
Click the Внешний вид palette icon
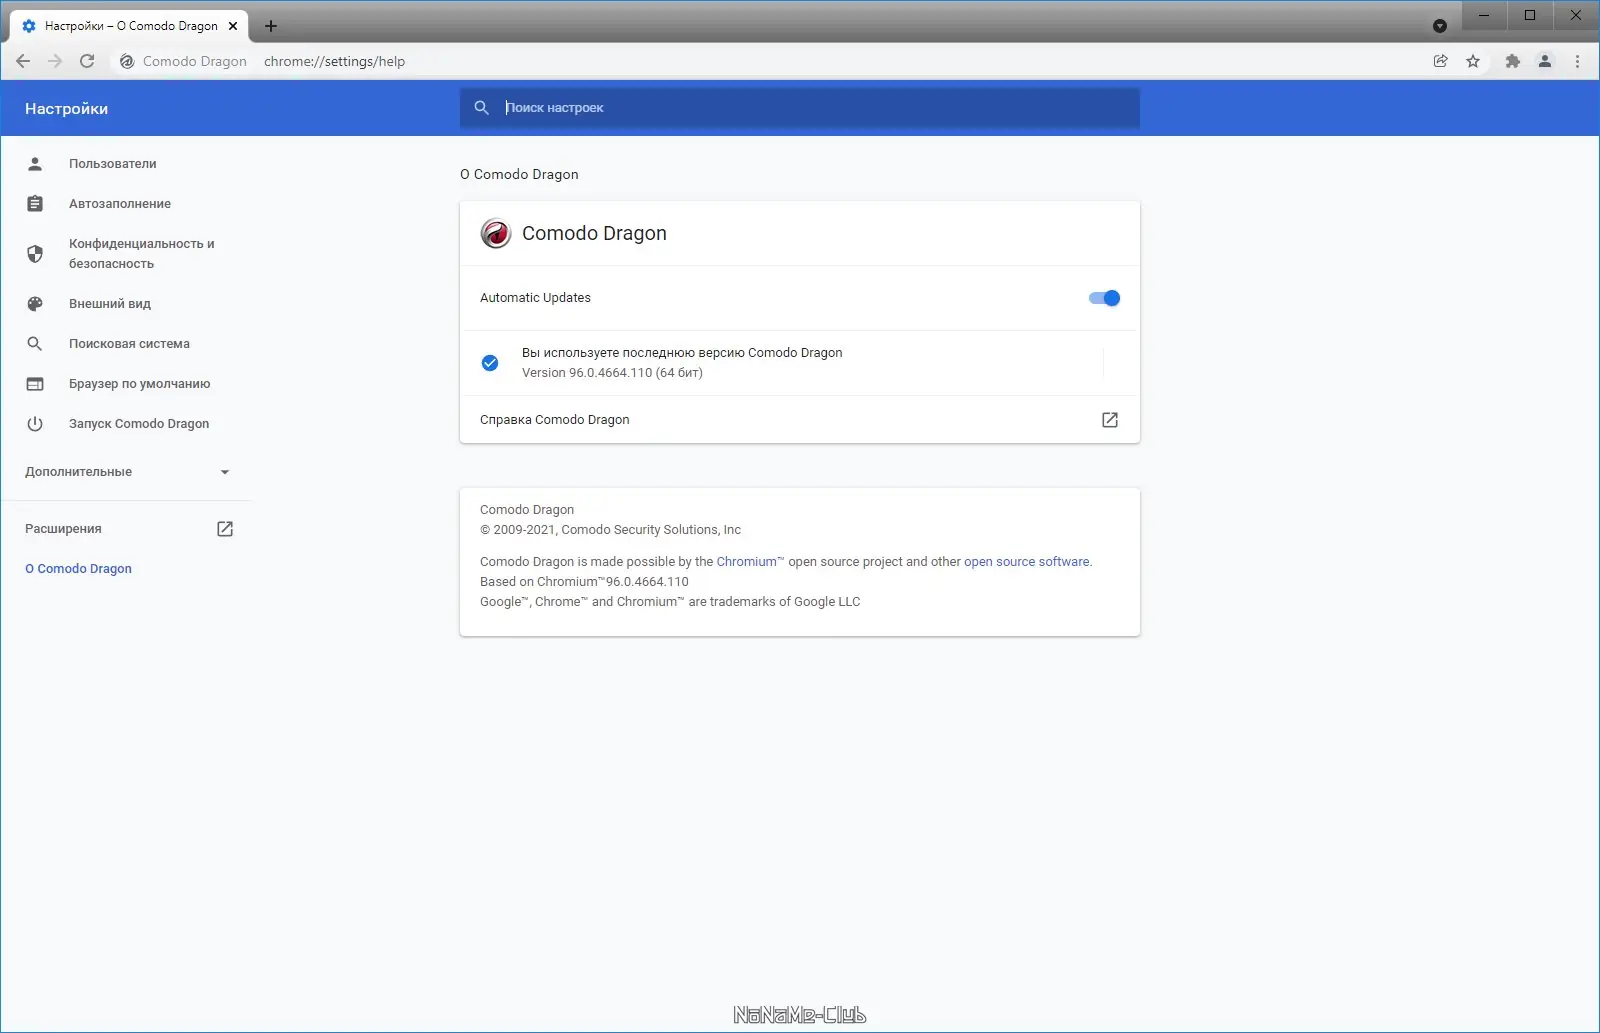(35, 303)
